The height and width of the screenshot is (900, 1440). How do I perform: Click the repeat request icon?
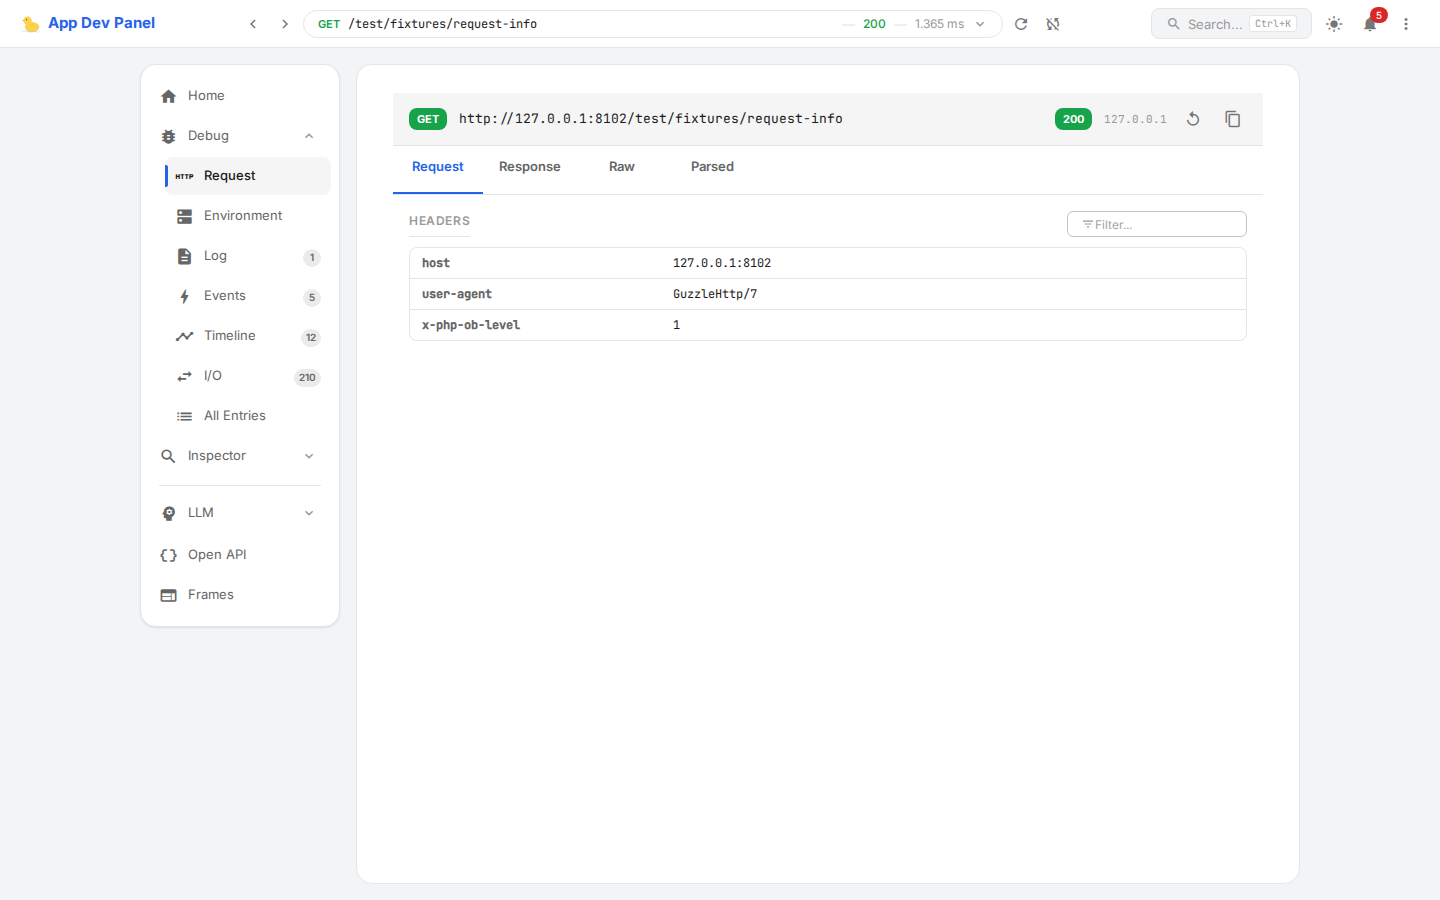(x=1193, y=119)
